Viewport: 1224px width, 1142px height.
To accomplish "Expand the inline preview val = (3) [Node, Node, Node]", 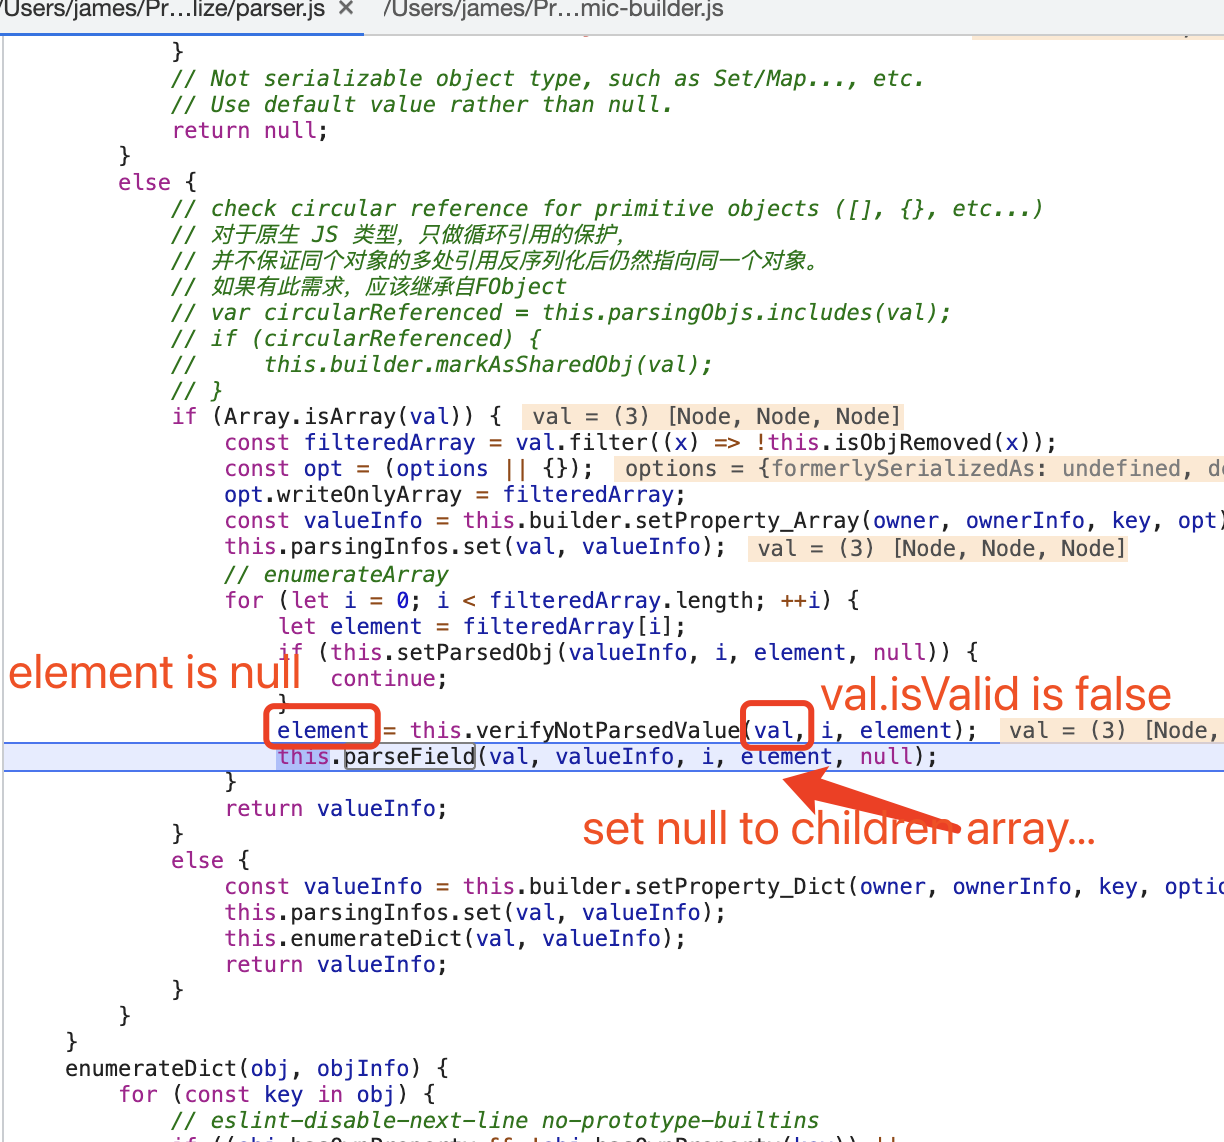I will tap(710, 416).
